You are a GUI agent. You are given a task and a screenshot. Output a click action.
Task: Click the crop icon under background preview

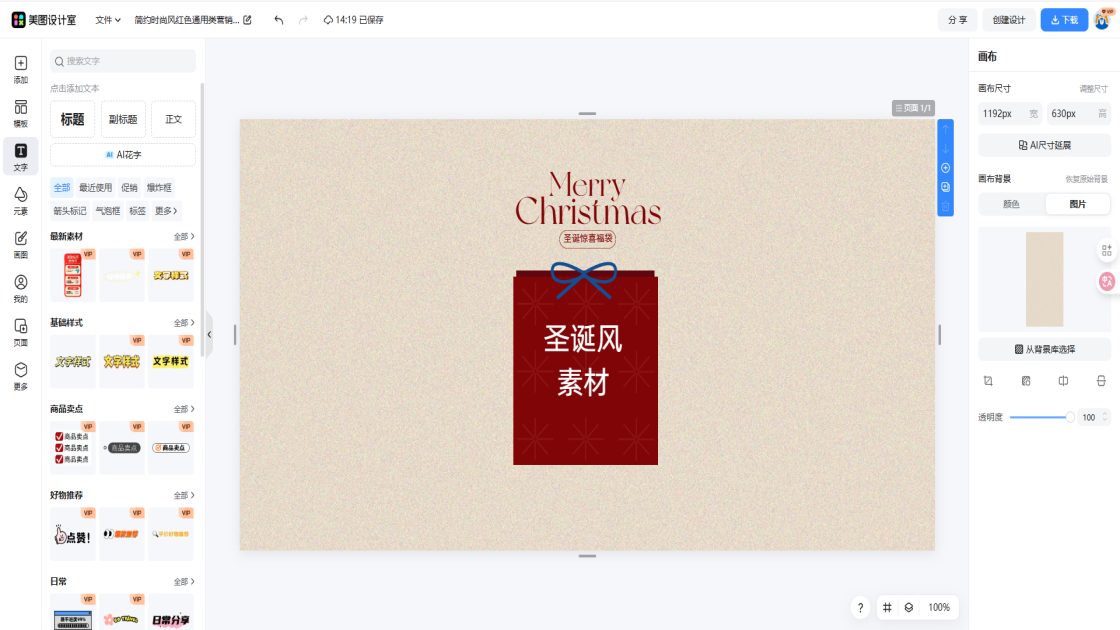coord(988,381)
